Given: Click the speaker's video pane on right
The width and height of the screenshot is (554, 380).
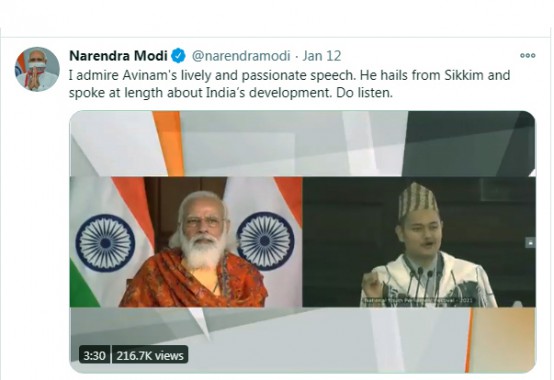Looking at the screenshot, I should [x=419, y=242].
